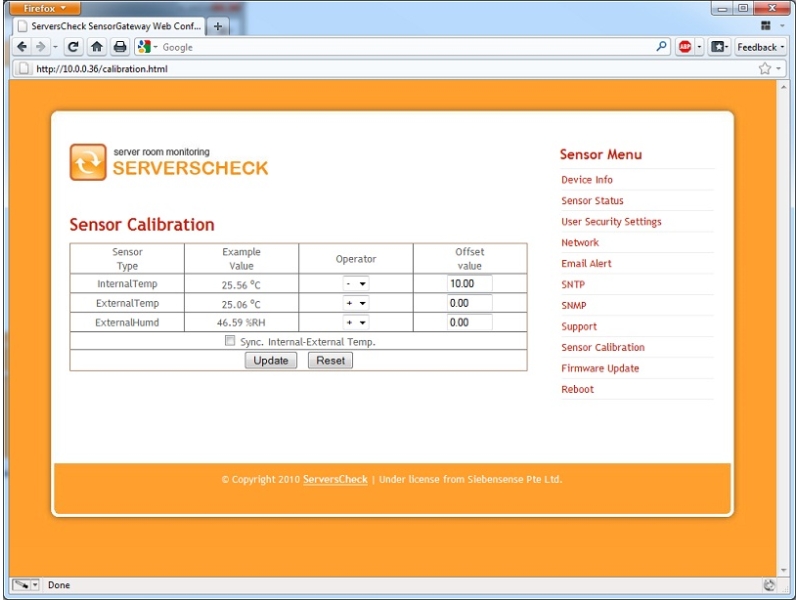Open the Support menu link
Screen dimensions: 800x600
(579, 326)
